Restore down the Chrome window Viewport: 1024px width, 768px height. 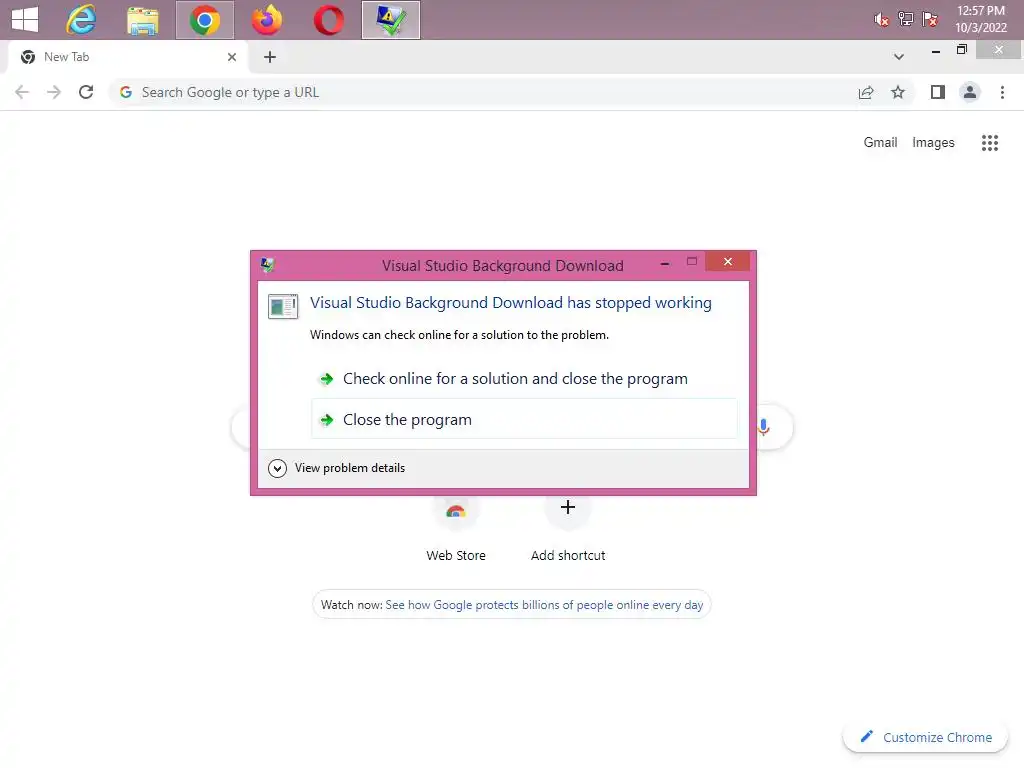pyautogui.click(x=961, y=50)
